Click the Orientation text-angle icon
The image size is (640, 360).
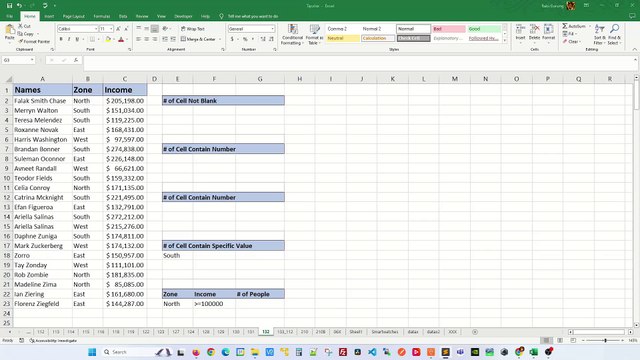(165, 29)
